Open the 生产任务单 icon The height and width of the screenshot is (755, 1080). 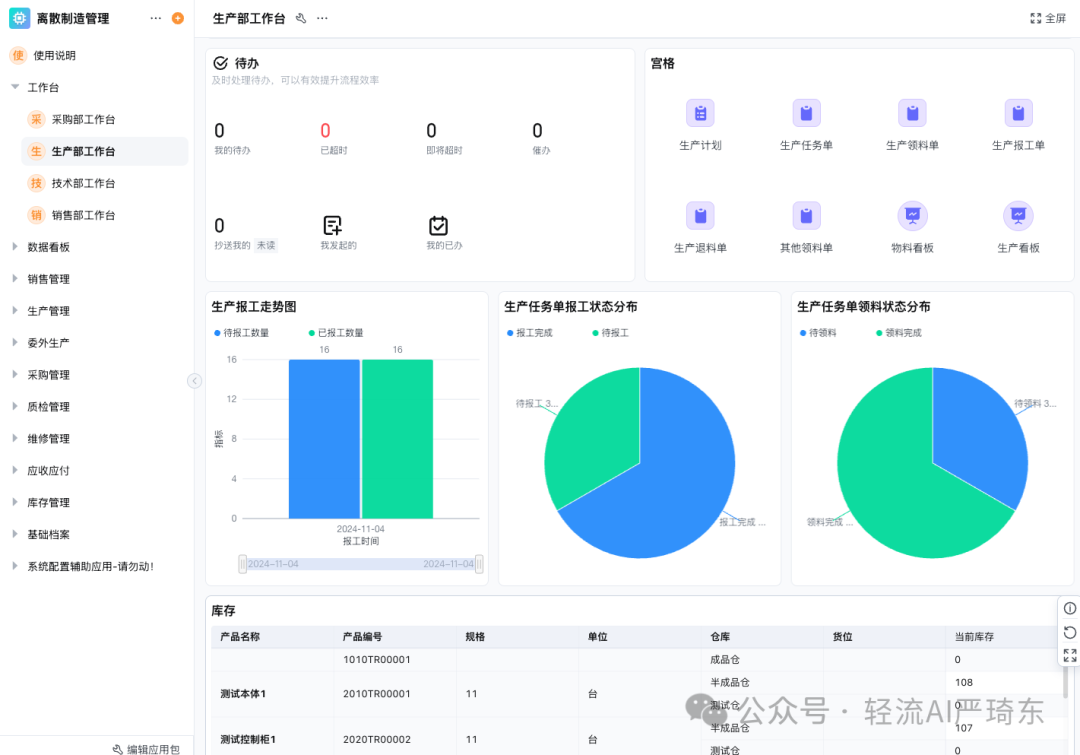[x=806, y=113]
